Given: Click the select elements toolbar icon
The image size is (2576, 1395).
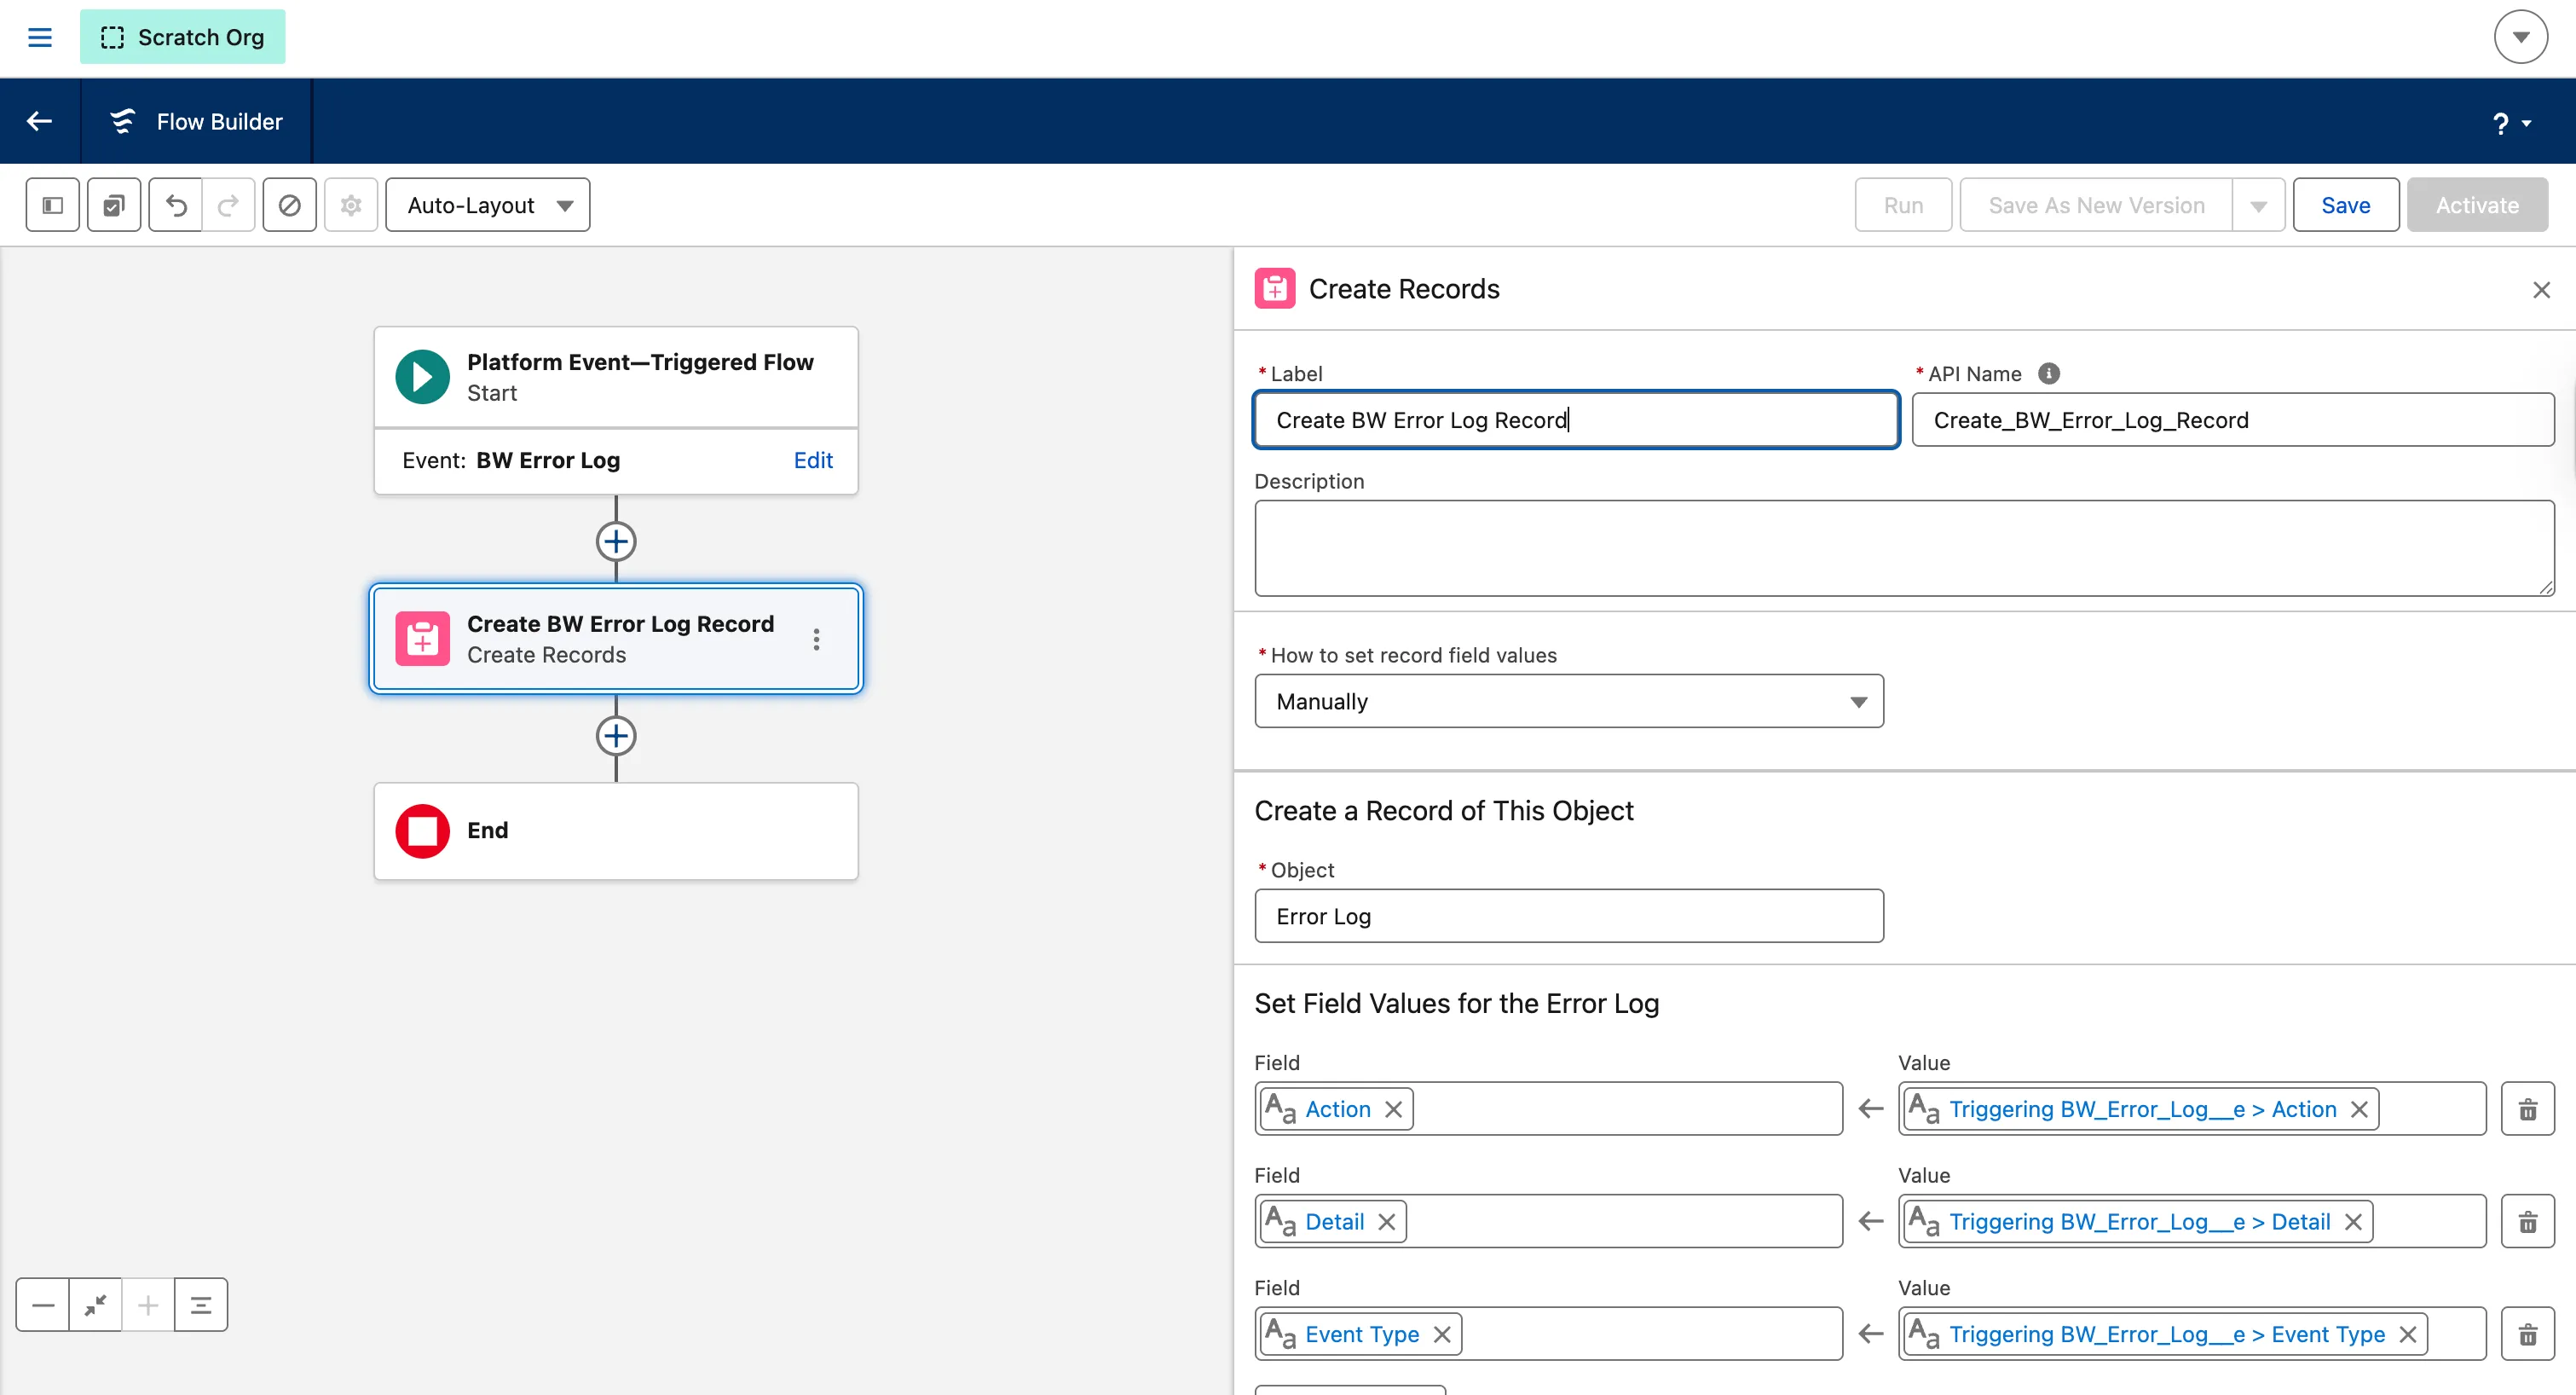Looking at the screenshot, I should (x=114, y=205).
